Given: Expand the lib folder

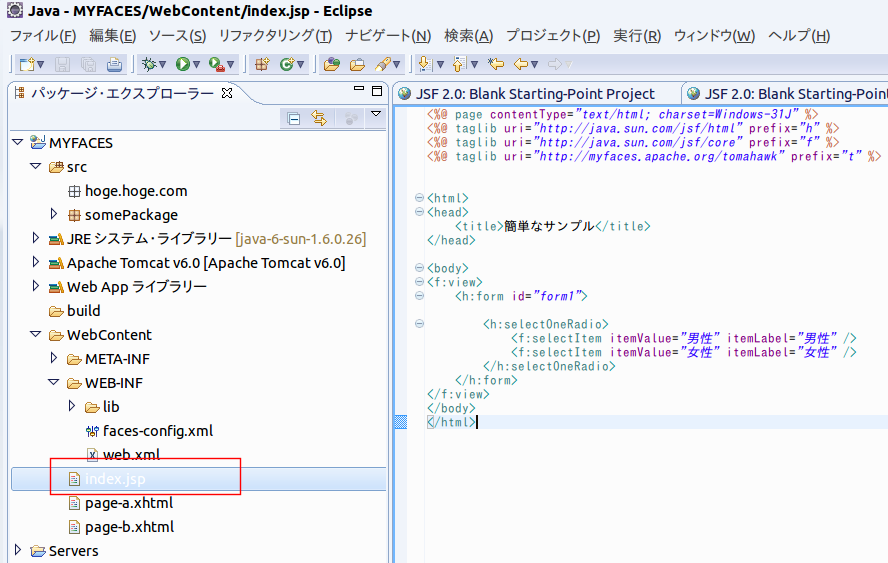Looking at the screenshot, I should pyautogui.click(x=72, y=406).
